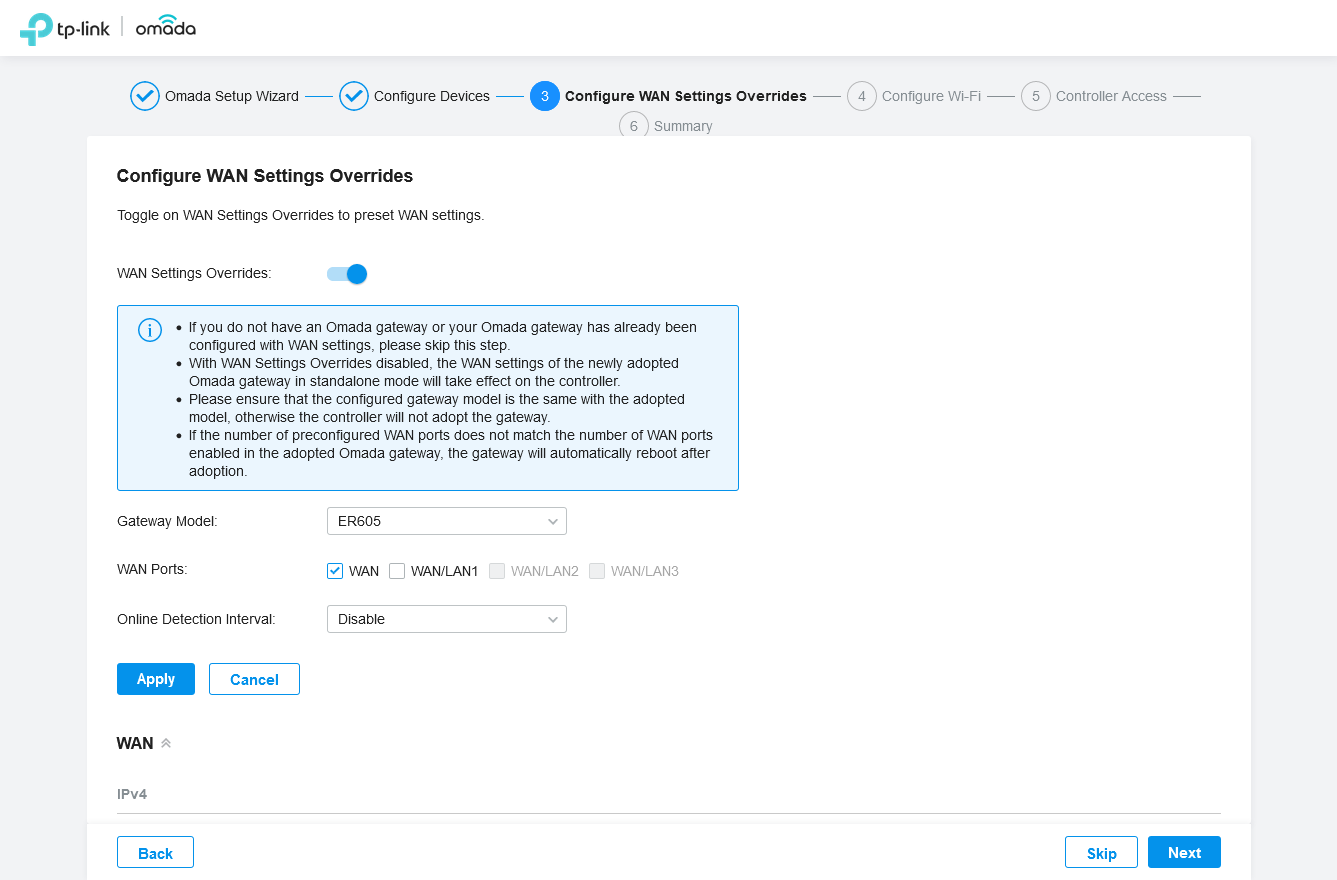Image resolution: width=1337 pixels, height=880 pixels.
Task: Click step 3 circle icon
Action: pos(545,96)
